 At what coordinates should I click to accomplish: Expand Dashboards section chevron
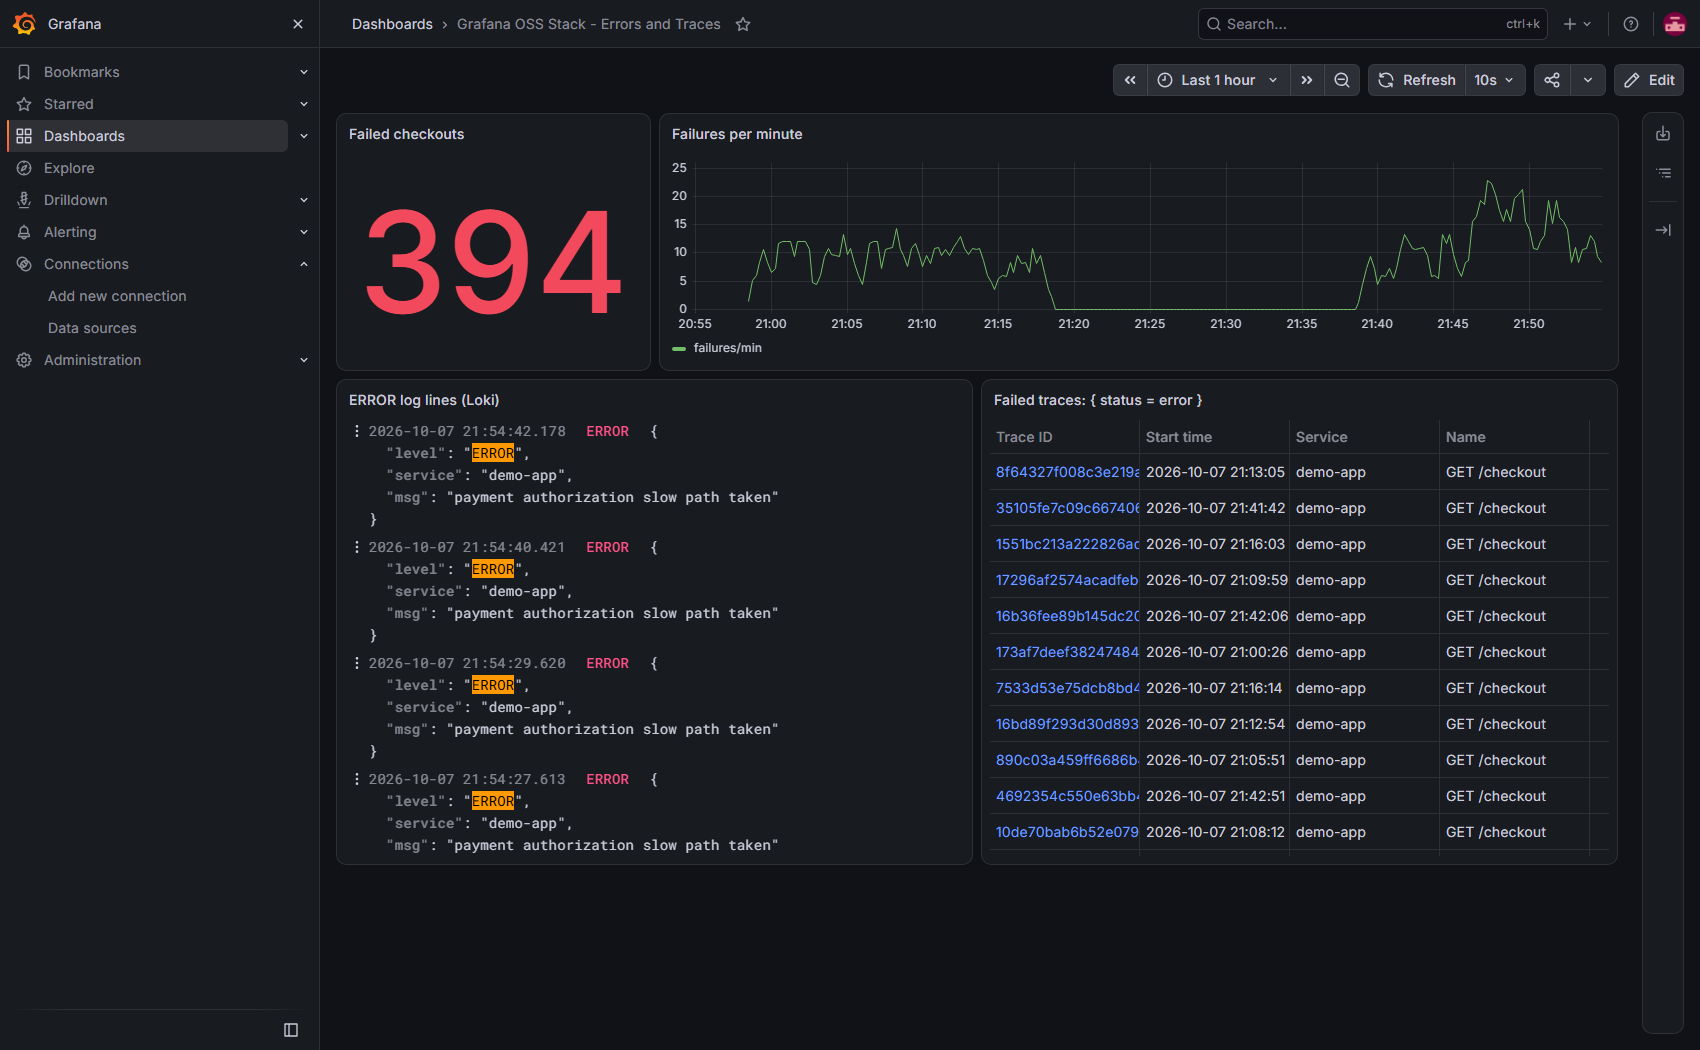(304, 136)
